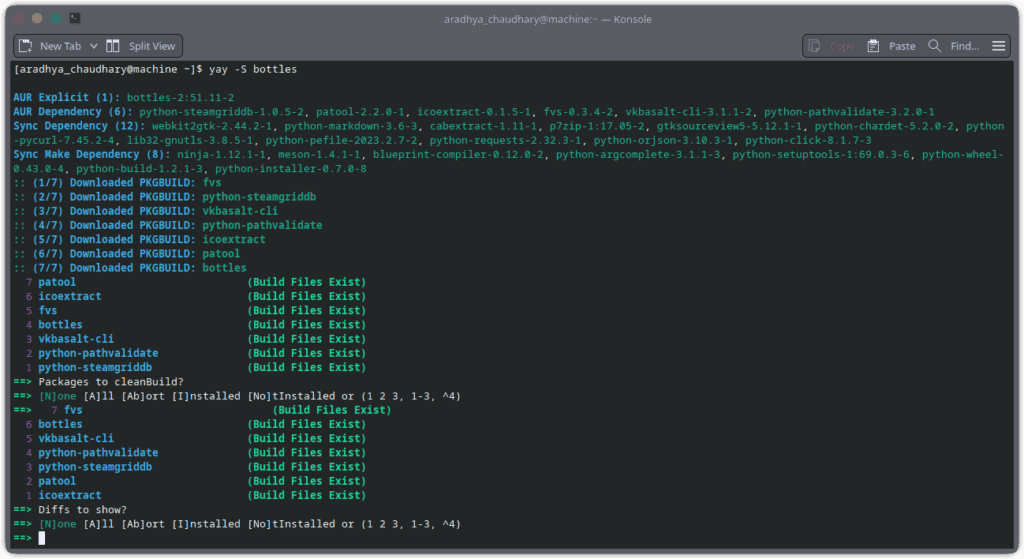The height and width of the screenshot is (559, 1024).
Task: Minimize the Konsole window
Action: pyautogui.click(x=37, y=18)
